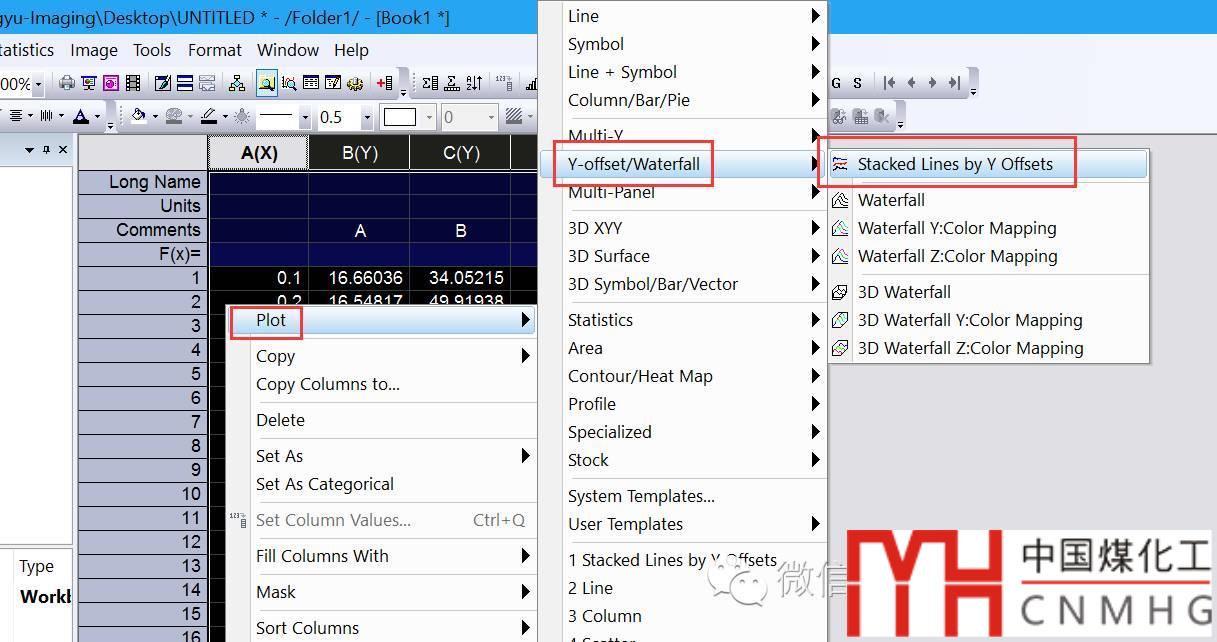The width and height of the screenshot is (1217, 642).
Task: Click the highlighted magnifier preview icon
Action: tap(267, 83)
